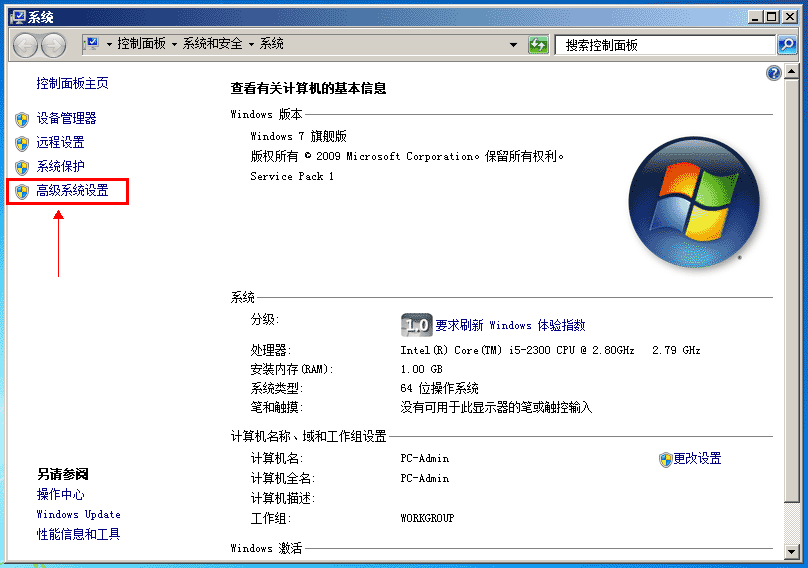
Task: Open 性能信息和工具 link
Action: [x=78, y=534]
